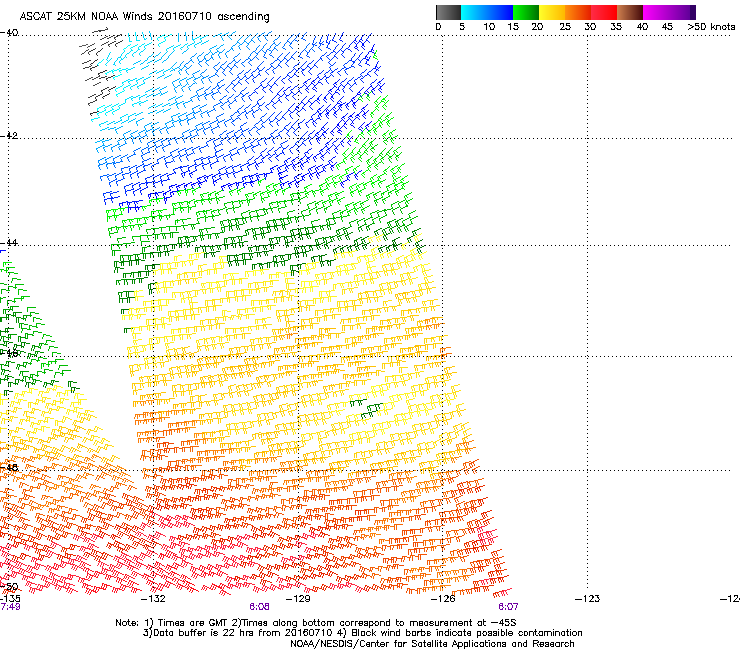
Task: Click the -50 latitude axis label
Action: tap(9, 587)
